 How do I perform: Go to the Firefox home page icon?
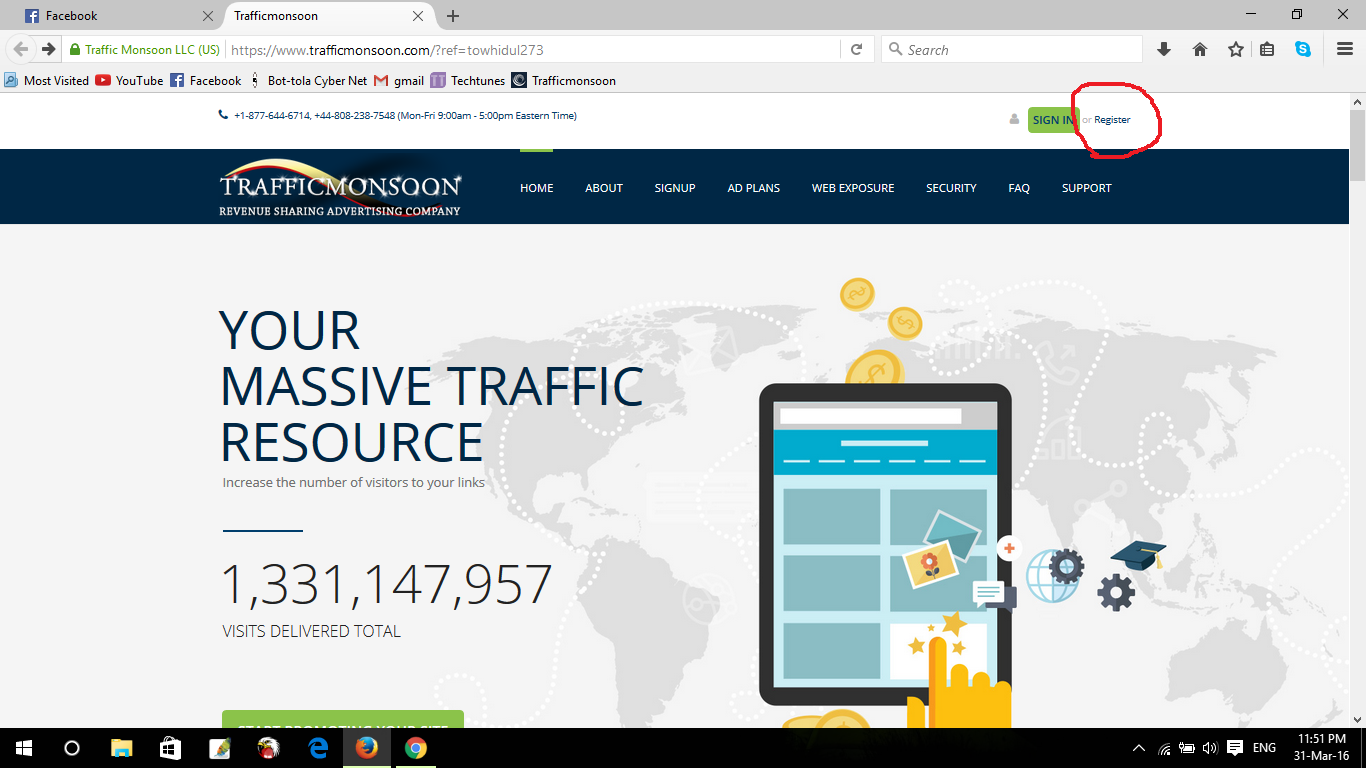point(1200,49)
